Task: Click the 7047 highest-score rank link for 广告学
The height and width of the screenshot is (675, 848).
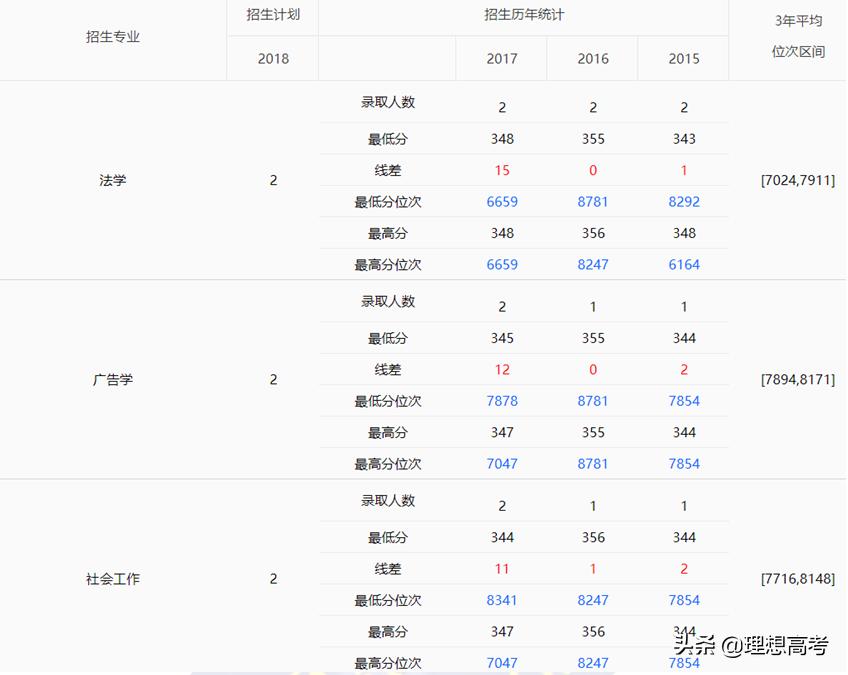Action: pyautogui.click(x=502, y=463)
